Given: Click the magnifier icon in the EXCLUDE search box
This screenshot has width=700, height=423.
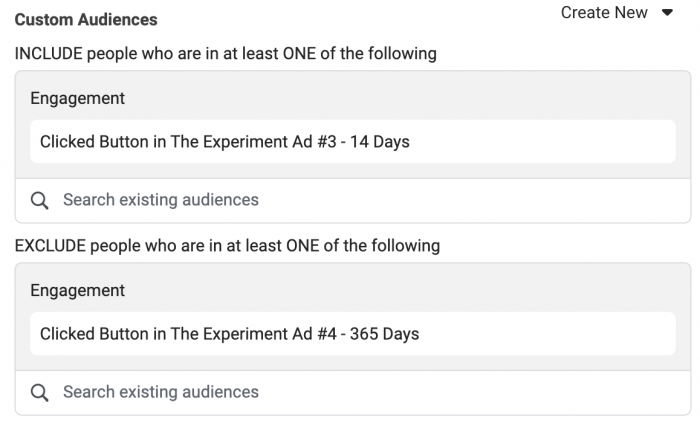Looking at the screenshot, I should [x=39, y=393].
